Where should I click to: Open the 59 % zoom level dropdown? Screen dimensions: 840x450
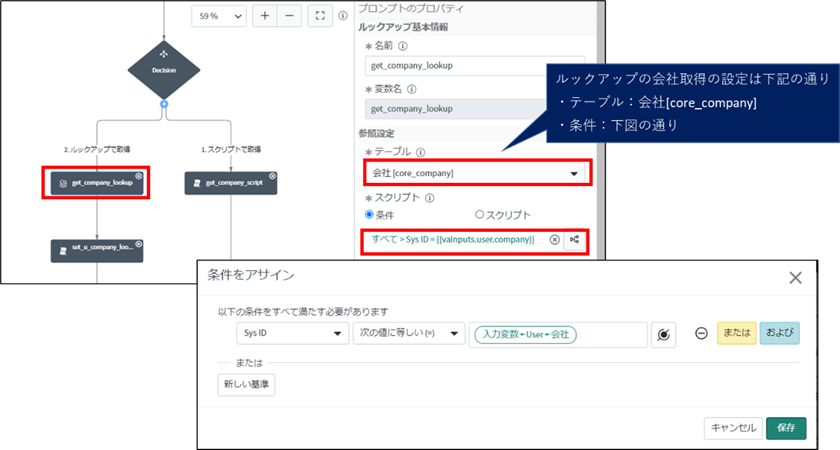point(219,16)
